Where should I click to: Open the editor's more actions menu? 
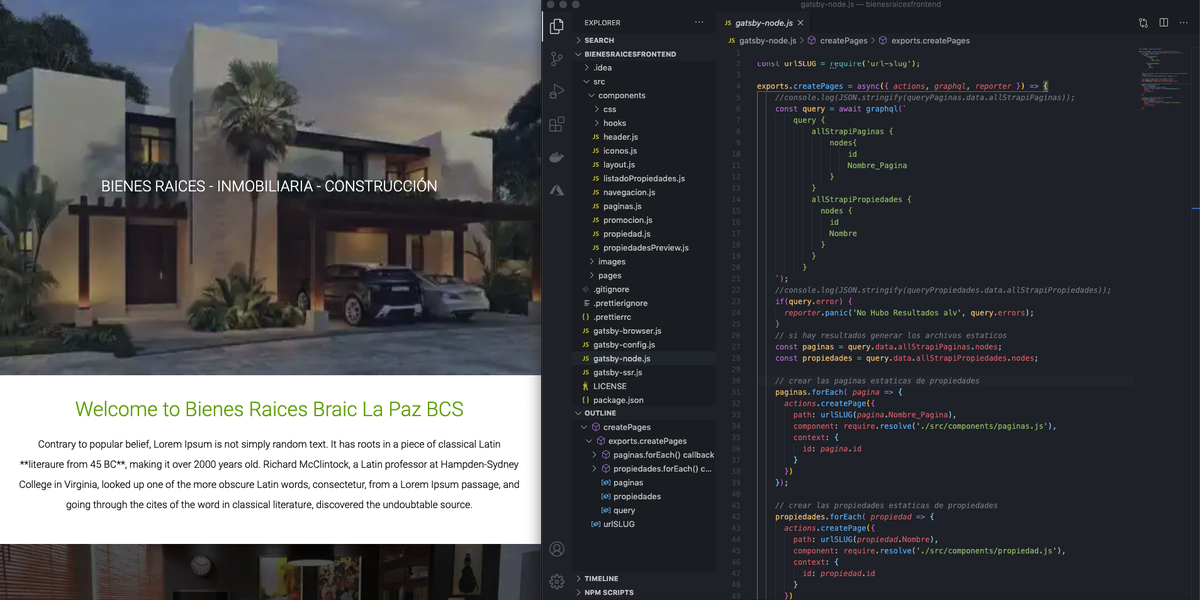coord(1185,22)
